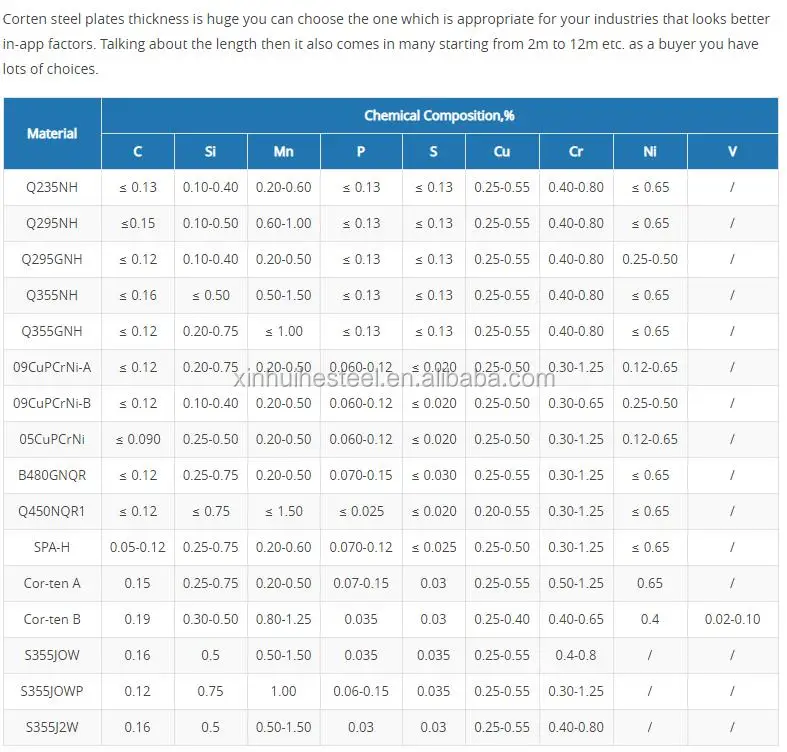Click the 09CuPCrNi-B material cell
The width and height of the screenshot is (787, 752).
click(x=52, y=403)
